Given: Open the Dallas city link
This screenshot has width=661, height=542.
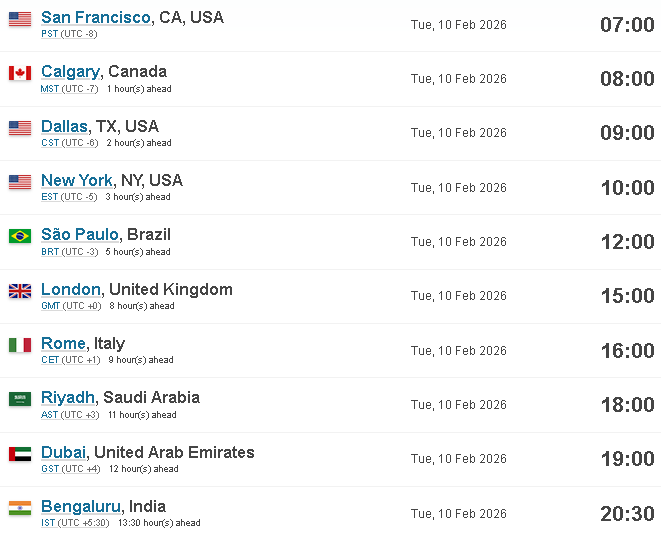Looking at the screenshot, I should click(x=64, y=126).
